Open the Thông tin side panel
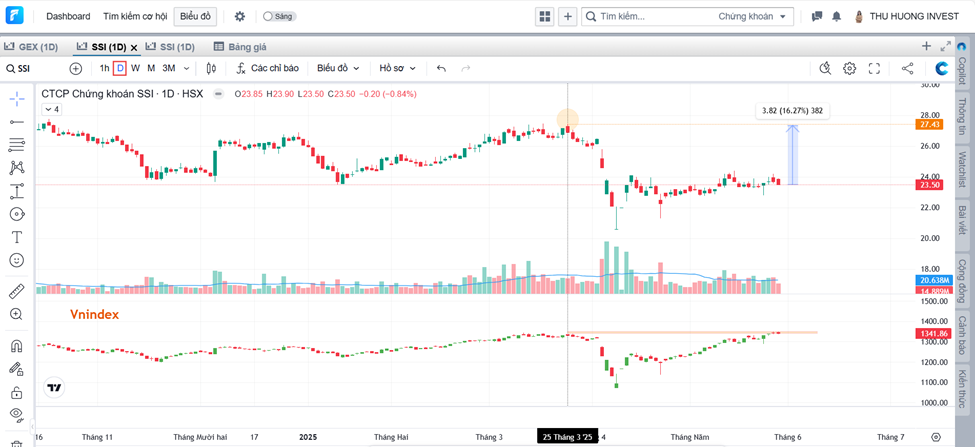 click(x=962, y=116)
